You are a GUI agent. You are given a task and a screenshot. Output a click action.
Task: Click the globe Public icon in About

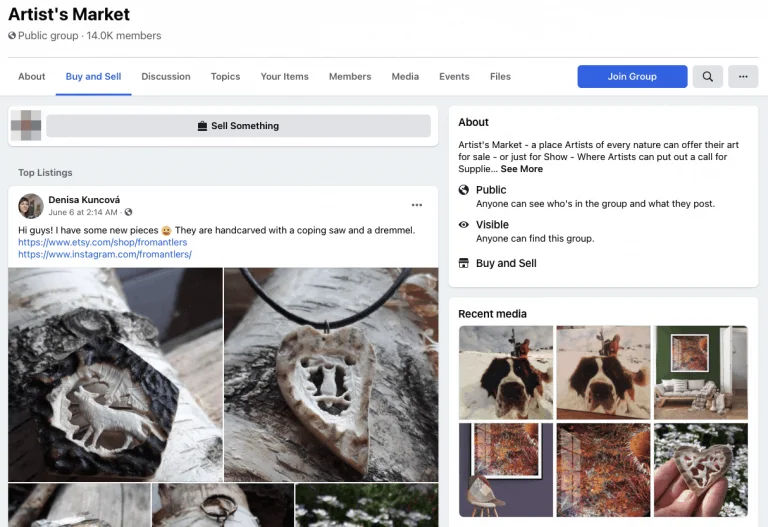point(464,190)
